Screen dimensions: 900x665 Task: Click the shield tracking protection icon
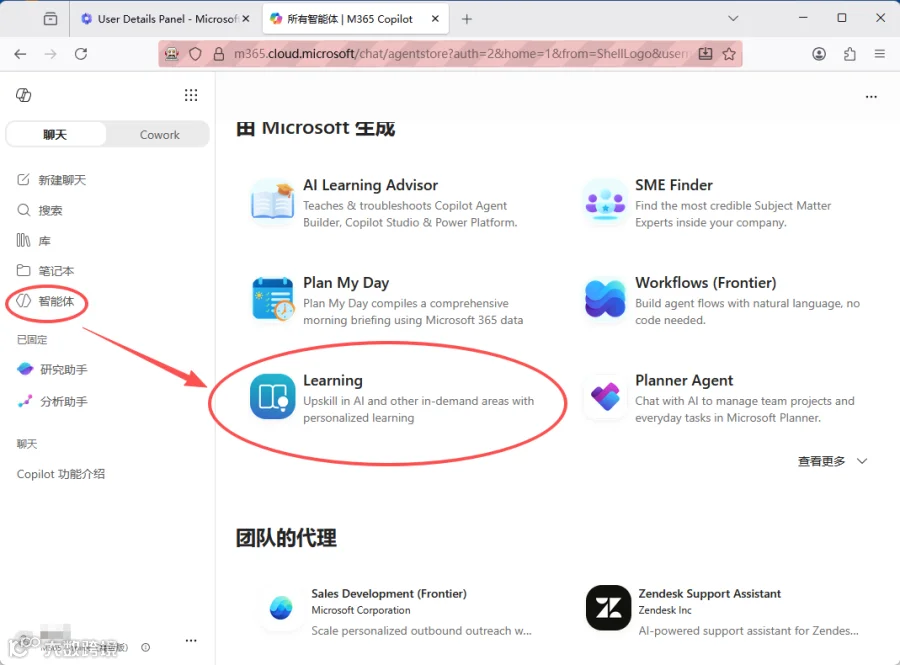coord(196,54)
